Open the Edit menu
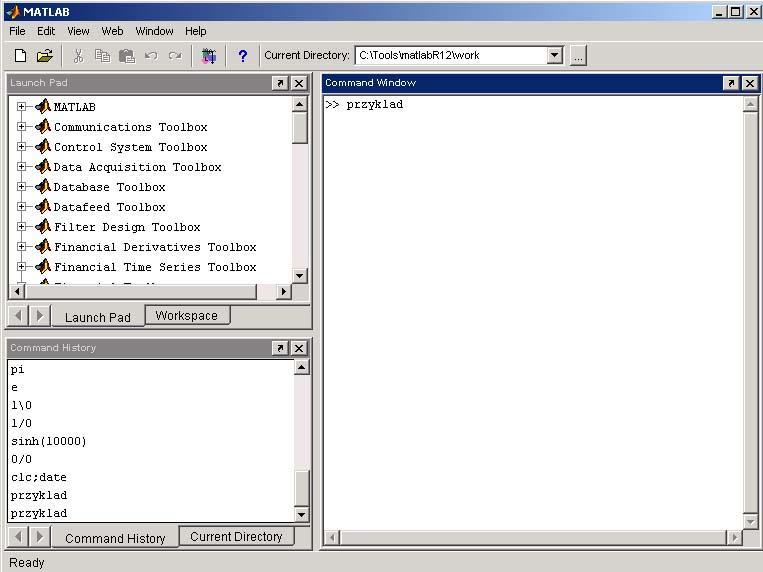 coord(46,31)
